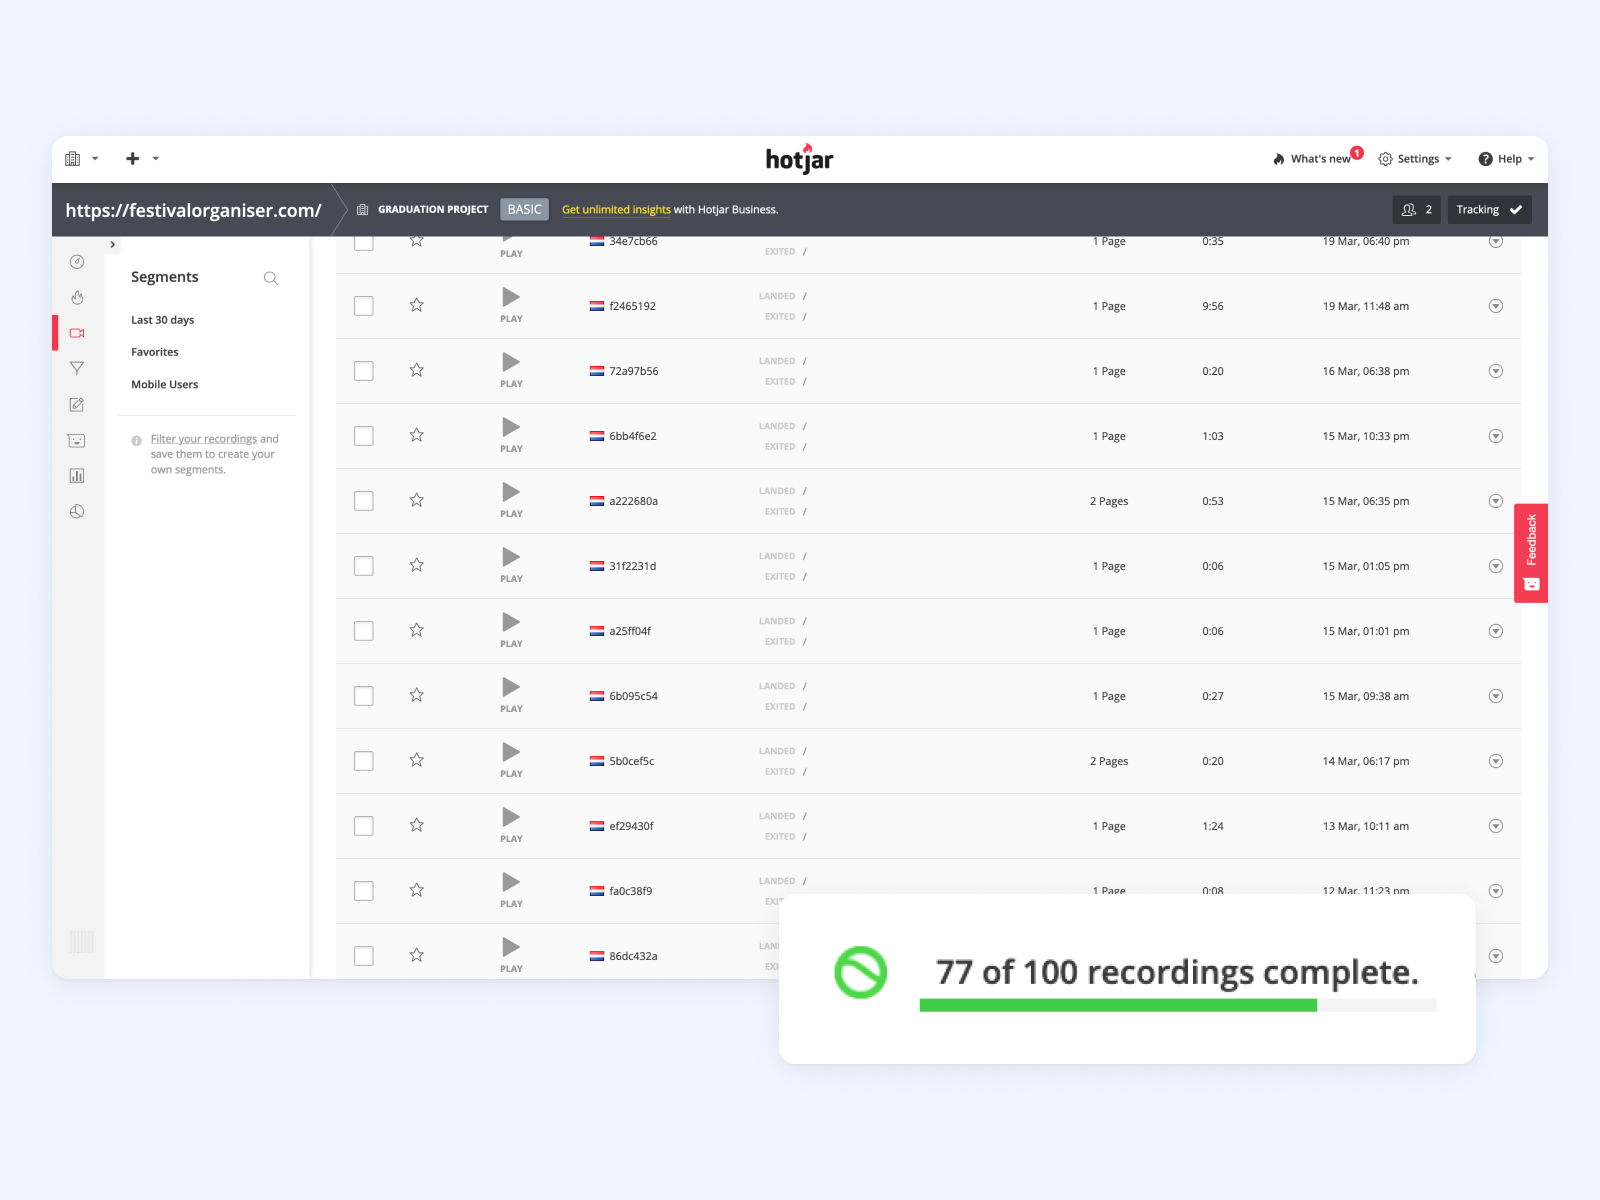Open the Dashboard gauge icon in sidebar

pos(77,262)
